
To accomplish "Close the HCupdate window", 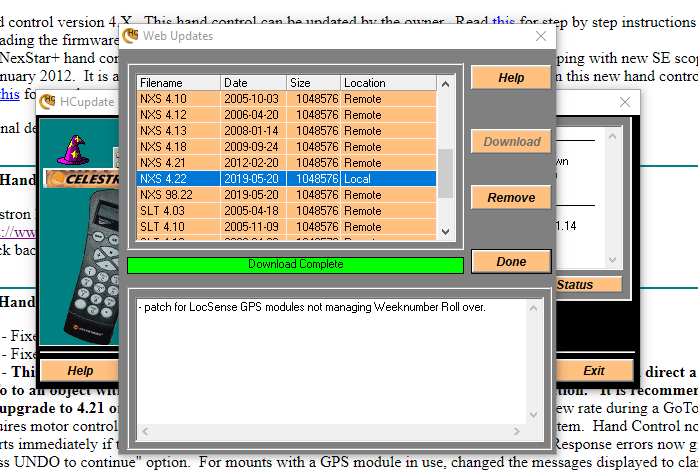I will 625,102.
